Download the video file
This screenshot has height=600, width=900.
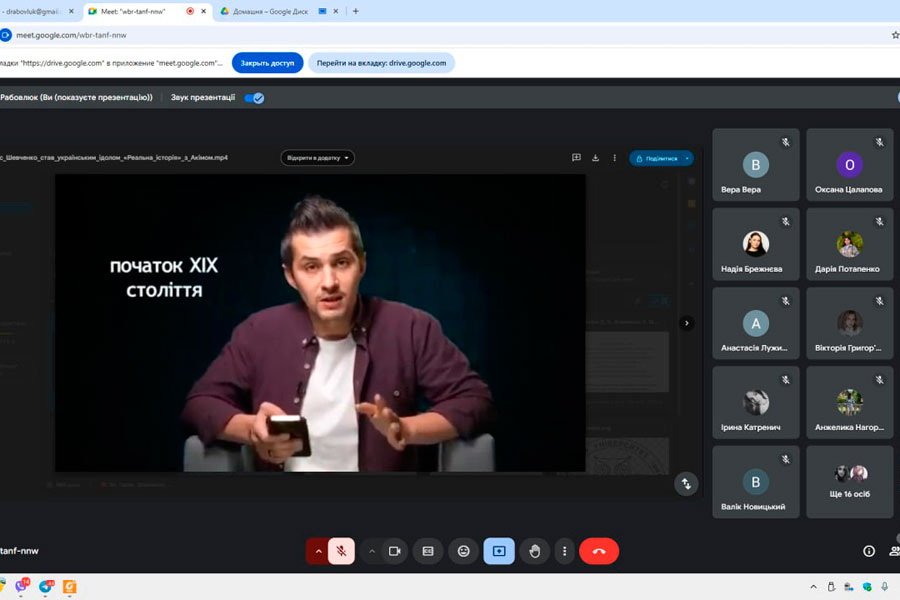pyautogui.click(x=595, y=158)
